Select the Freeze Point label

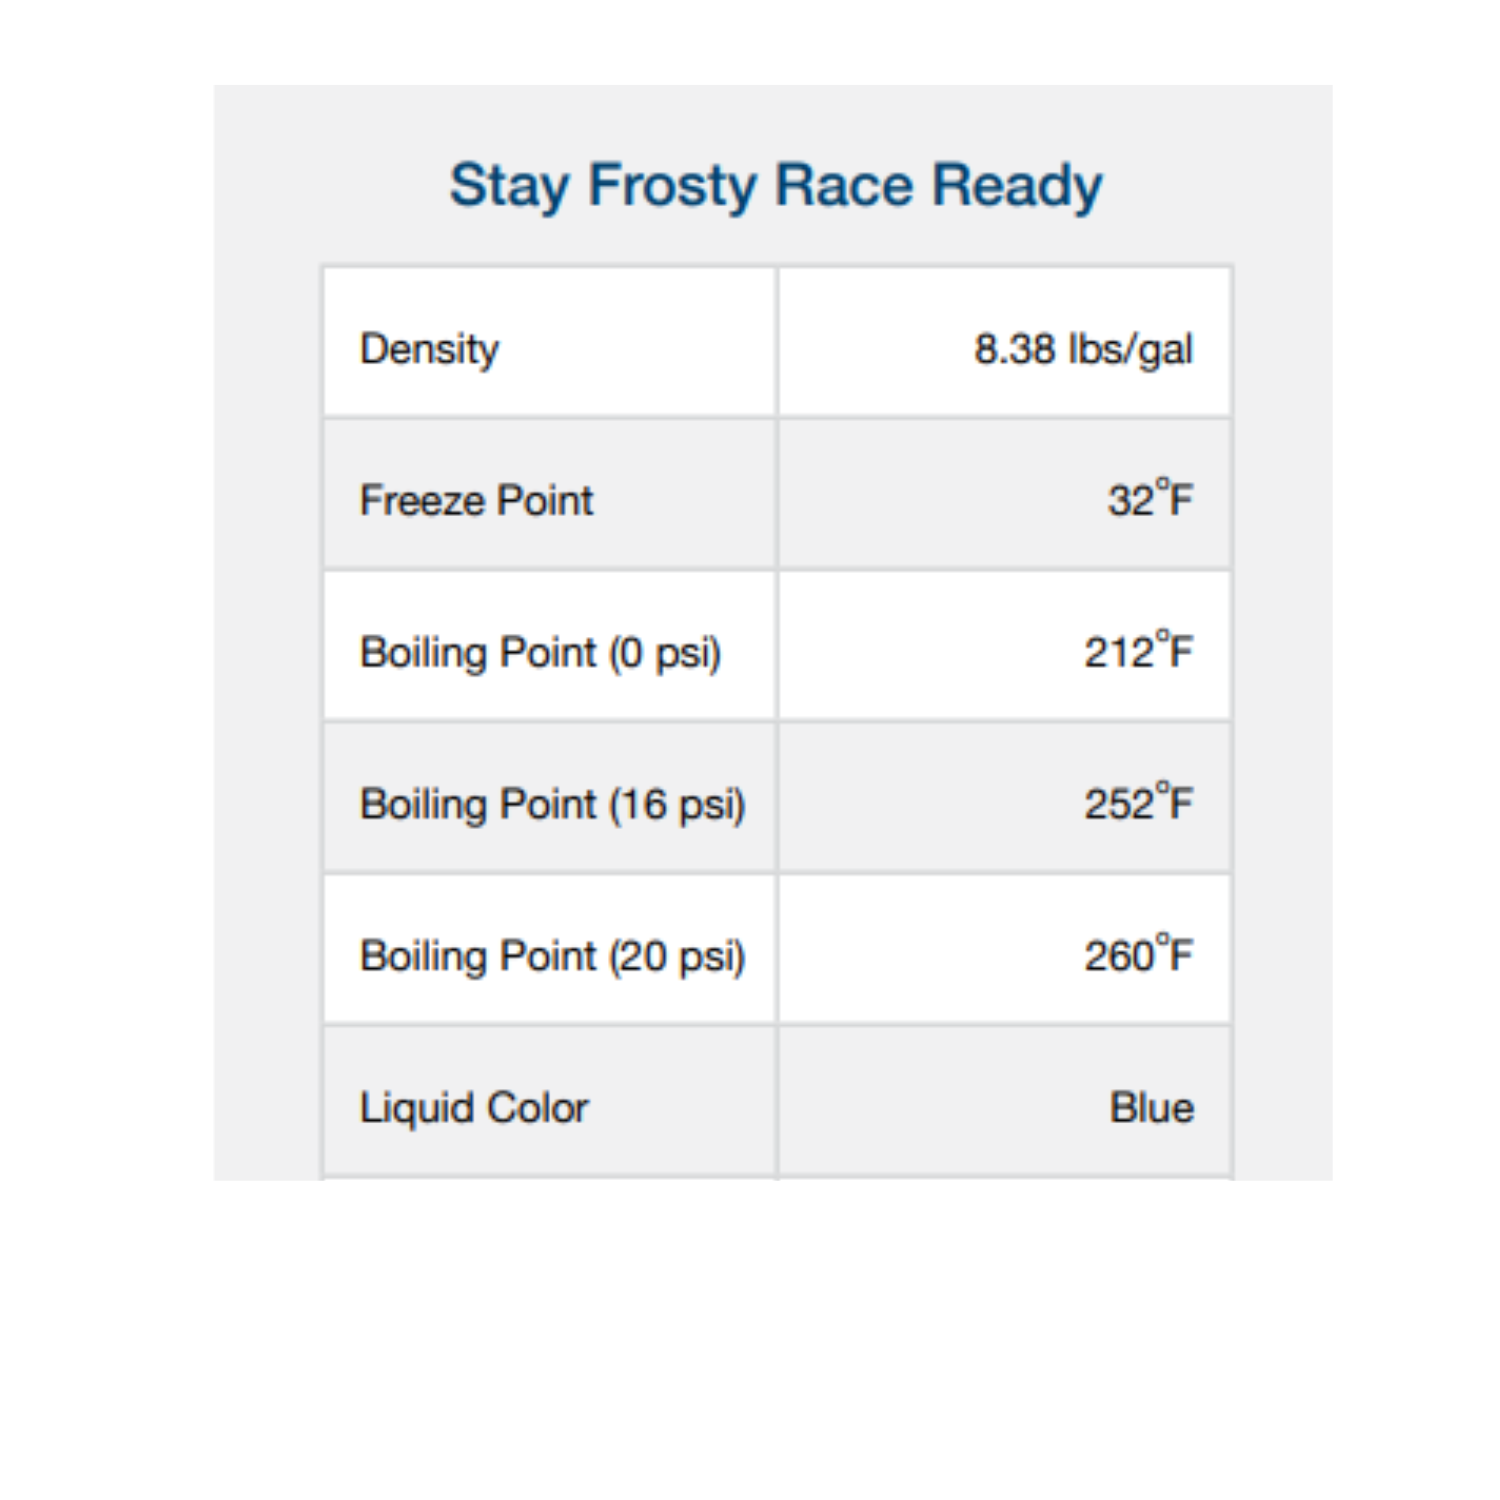(x=476, y=500)
